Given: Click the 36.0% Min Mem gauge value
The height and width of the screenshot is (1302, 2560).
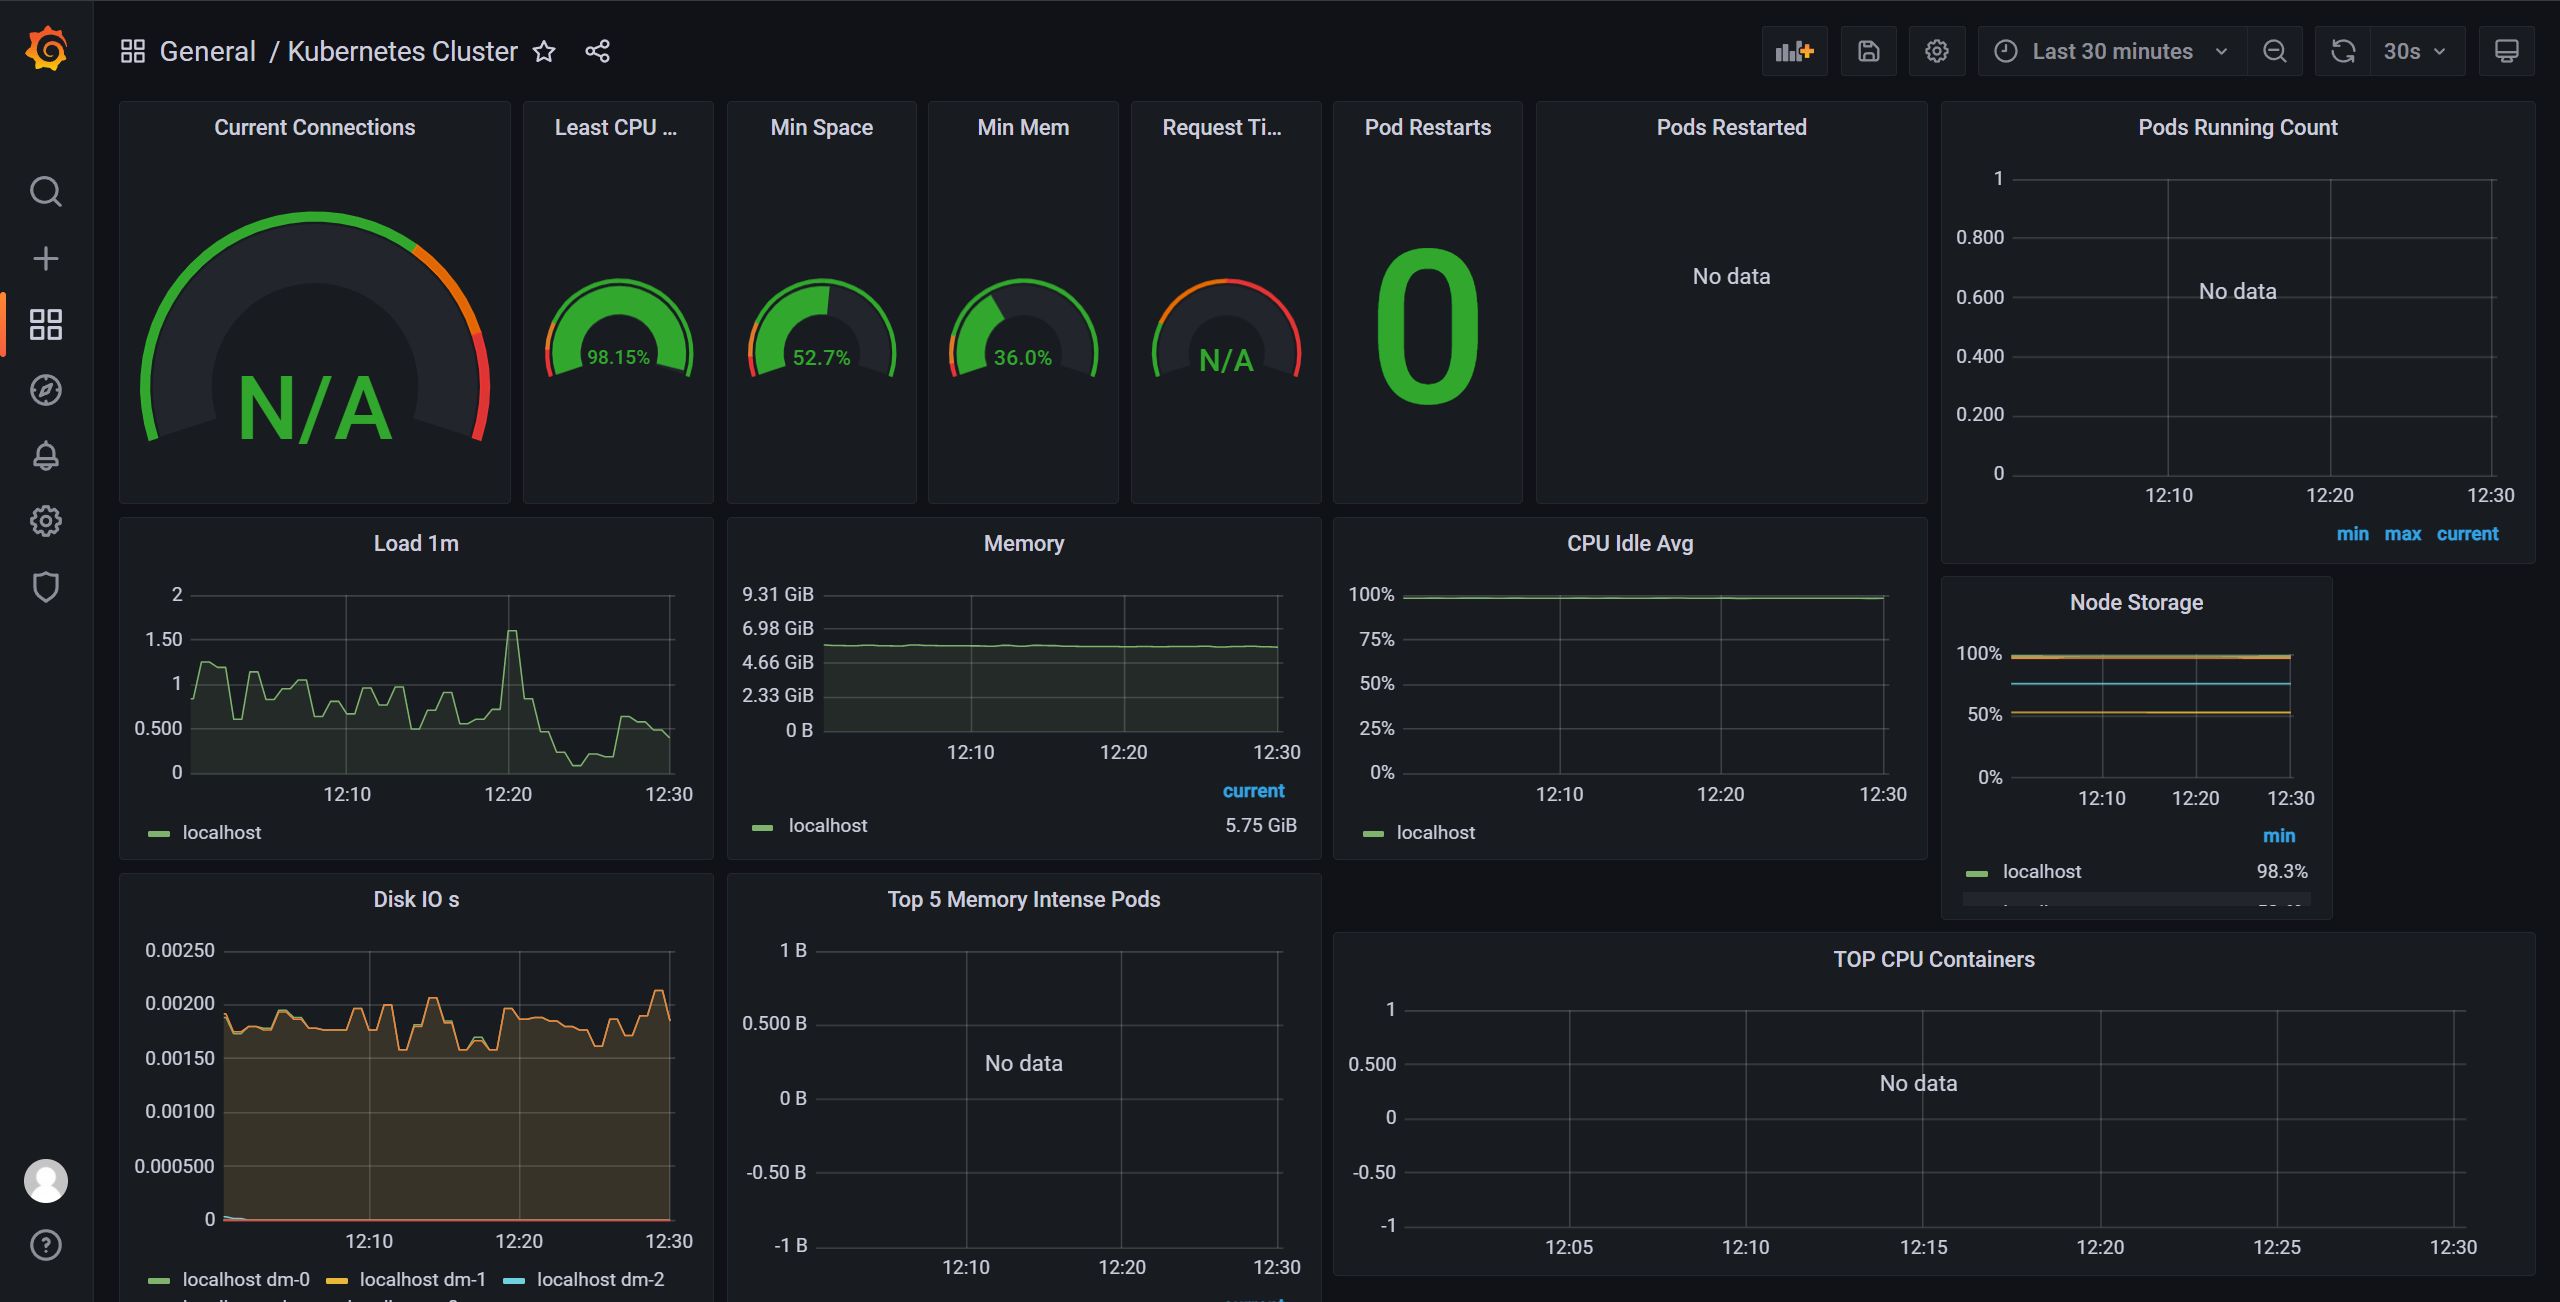Looking at the screenshot, I should pos(1023,357).
